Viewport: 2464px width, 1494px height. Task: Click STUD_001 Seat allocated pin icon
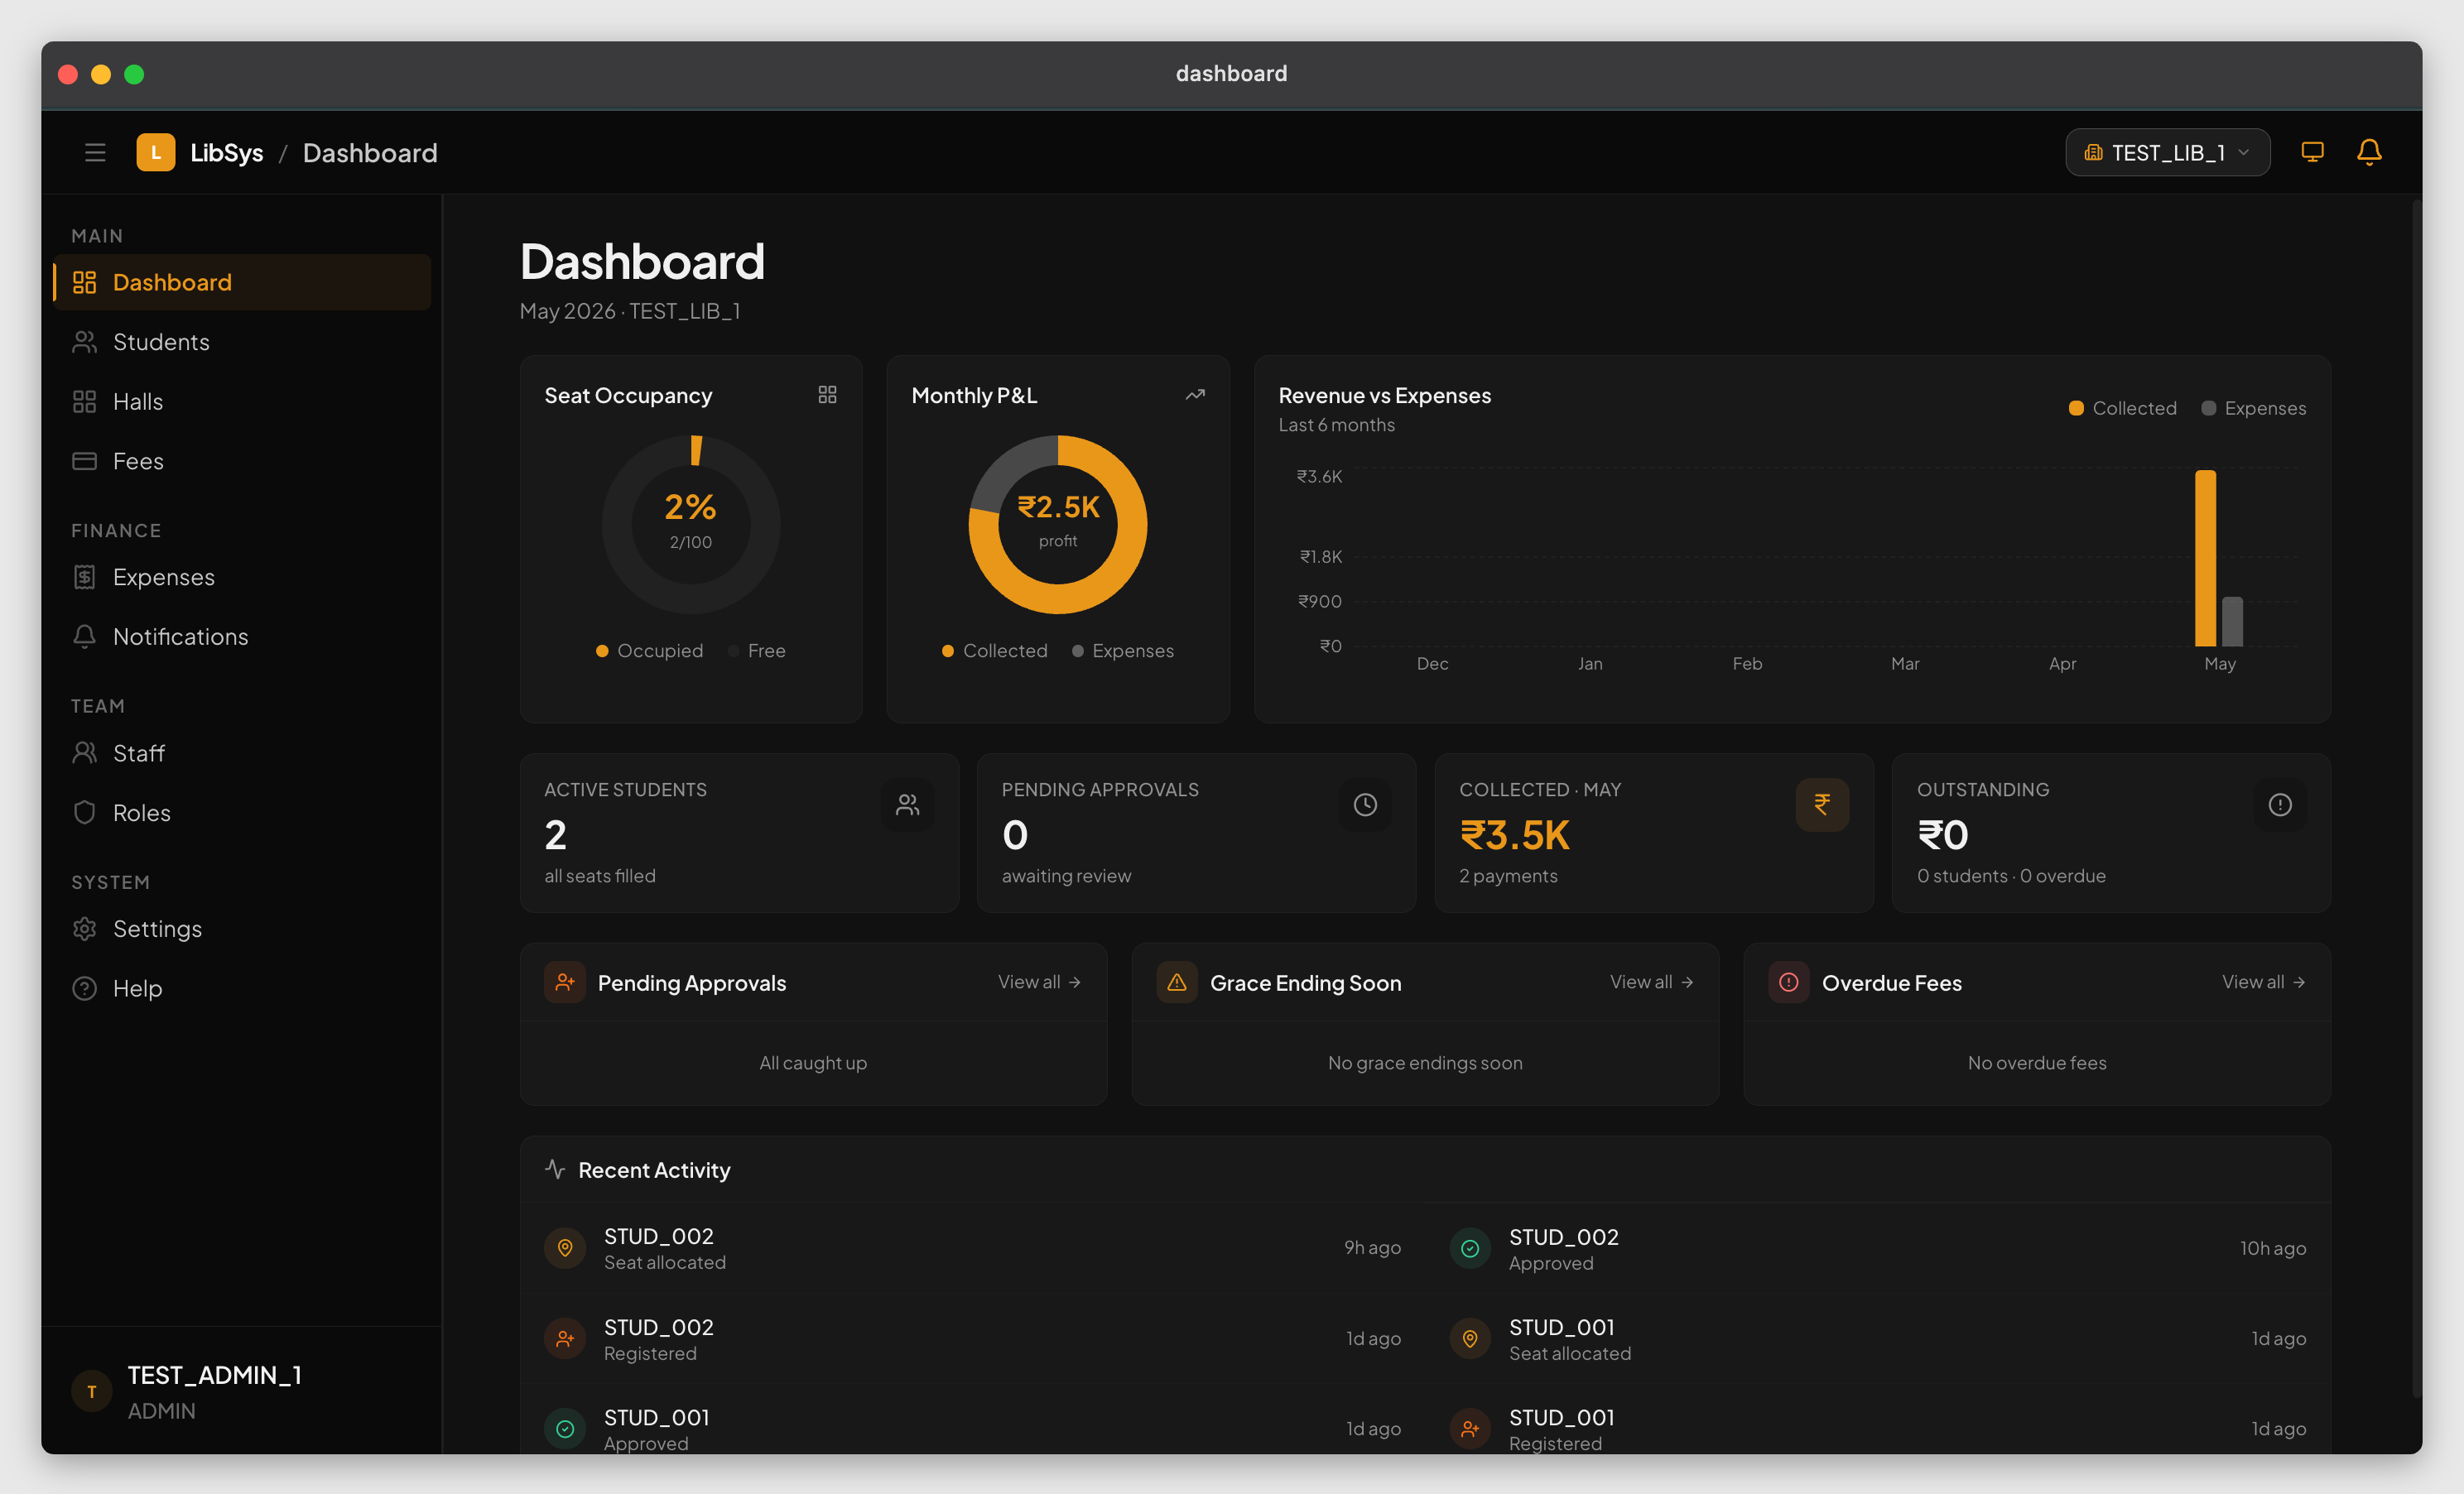(1470, 1338)
